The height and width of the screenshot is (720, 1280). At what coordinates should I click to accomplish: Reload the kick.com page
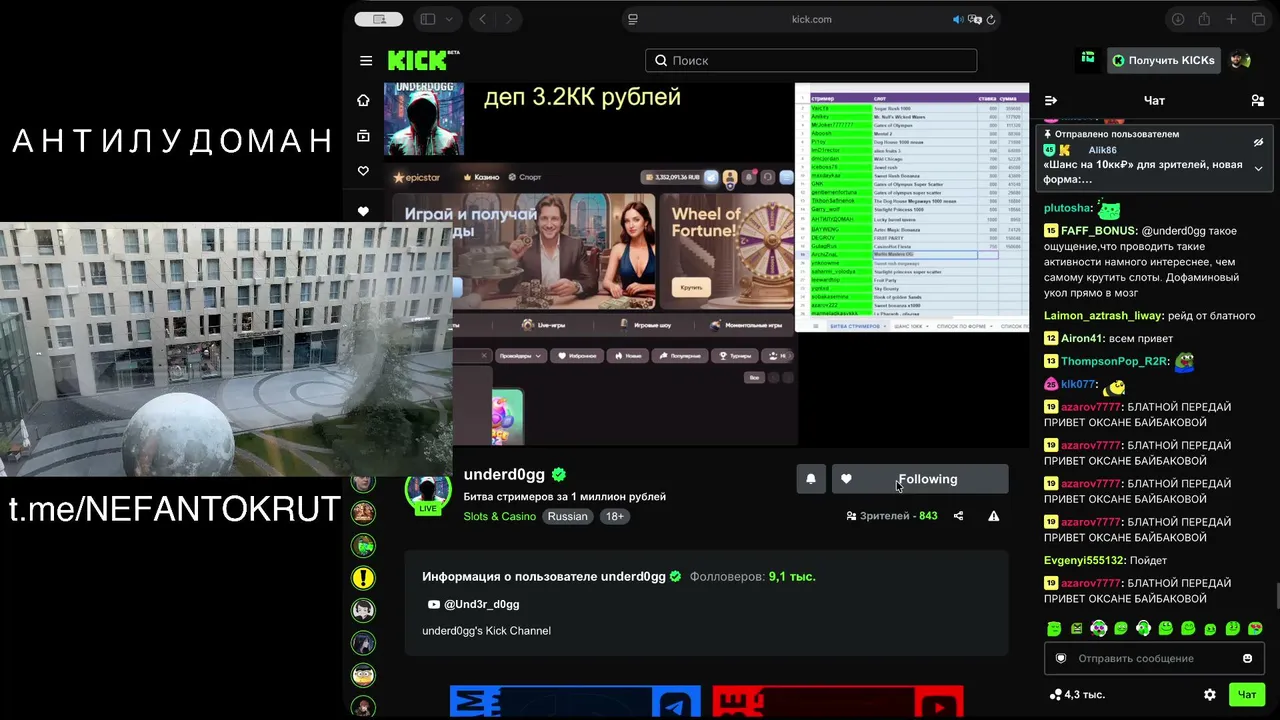point(991,19)
